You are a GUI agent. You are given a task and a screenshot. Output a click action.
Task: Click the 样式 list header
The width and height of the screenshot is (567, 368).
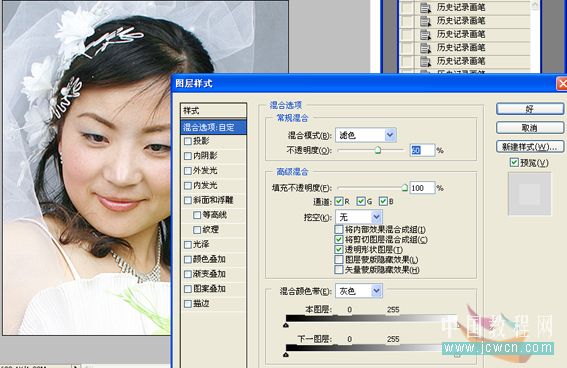213,111
